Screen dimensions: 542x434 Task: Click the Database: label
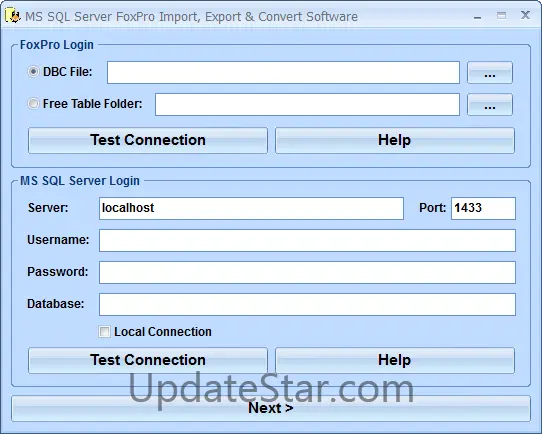click(x=56, y=304)
